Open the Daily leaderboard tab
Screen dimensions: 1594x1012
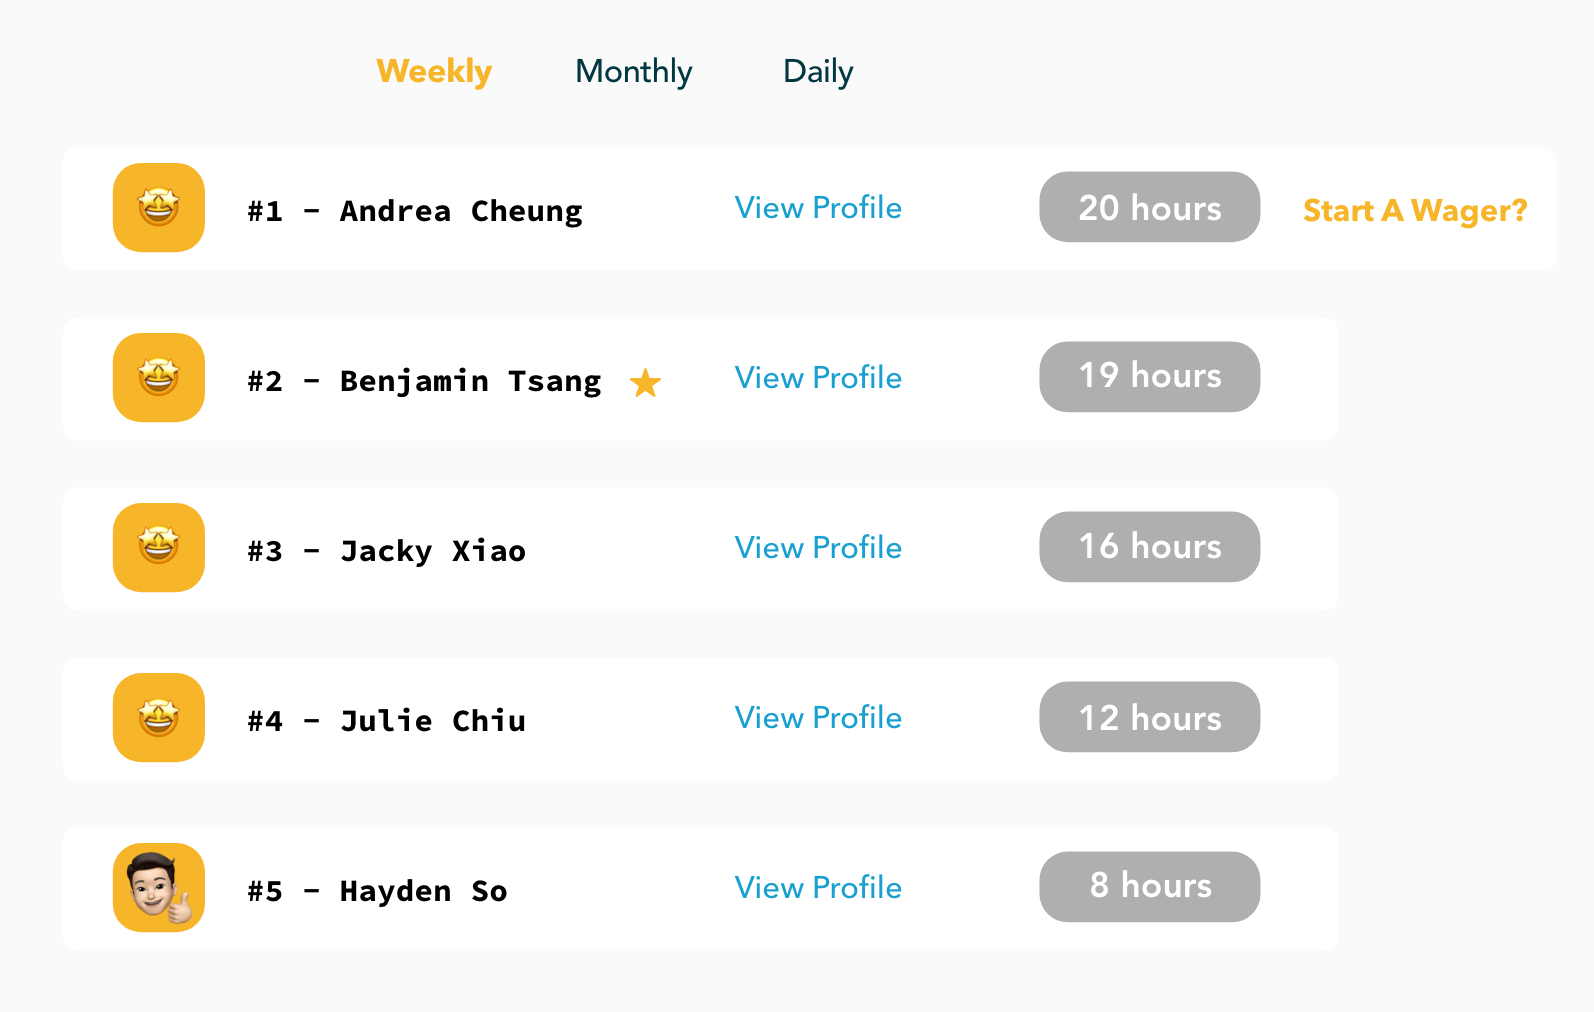(x=817, y=71)
